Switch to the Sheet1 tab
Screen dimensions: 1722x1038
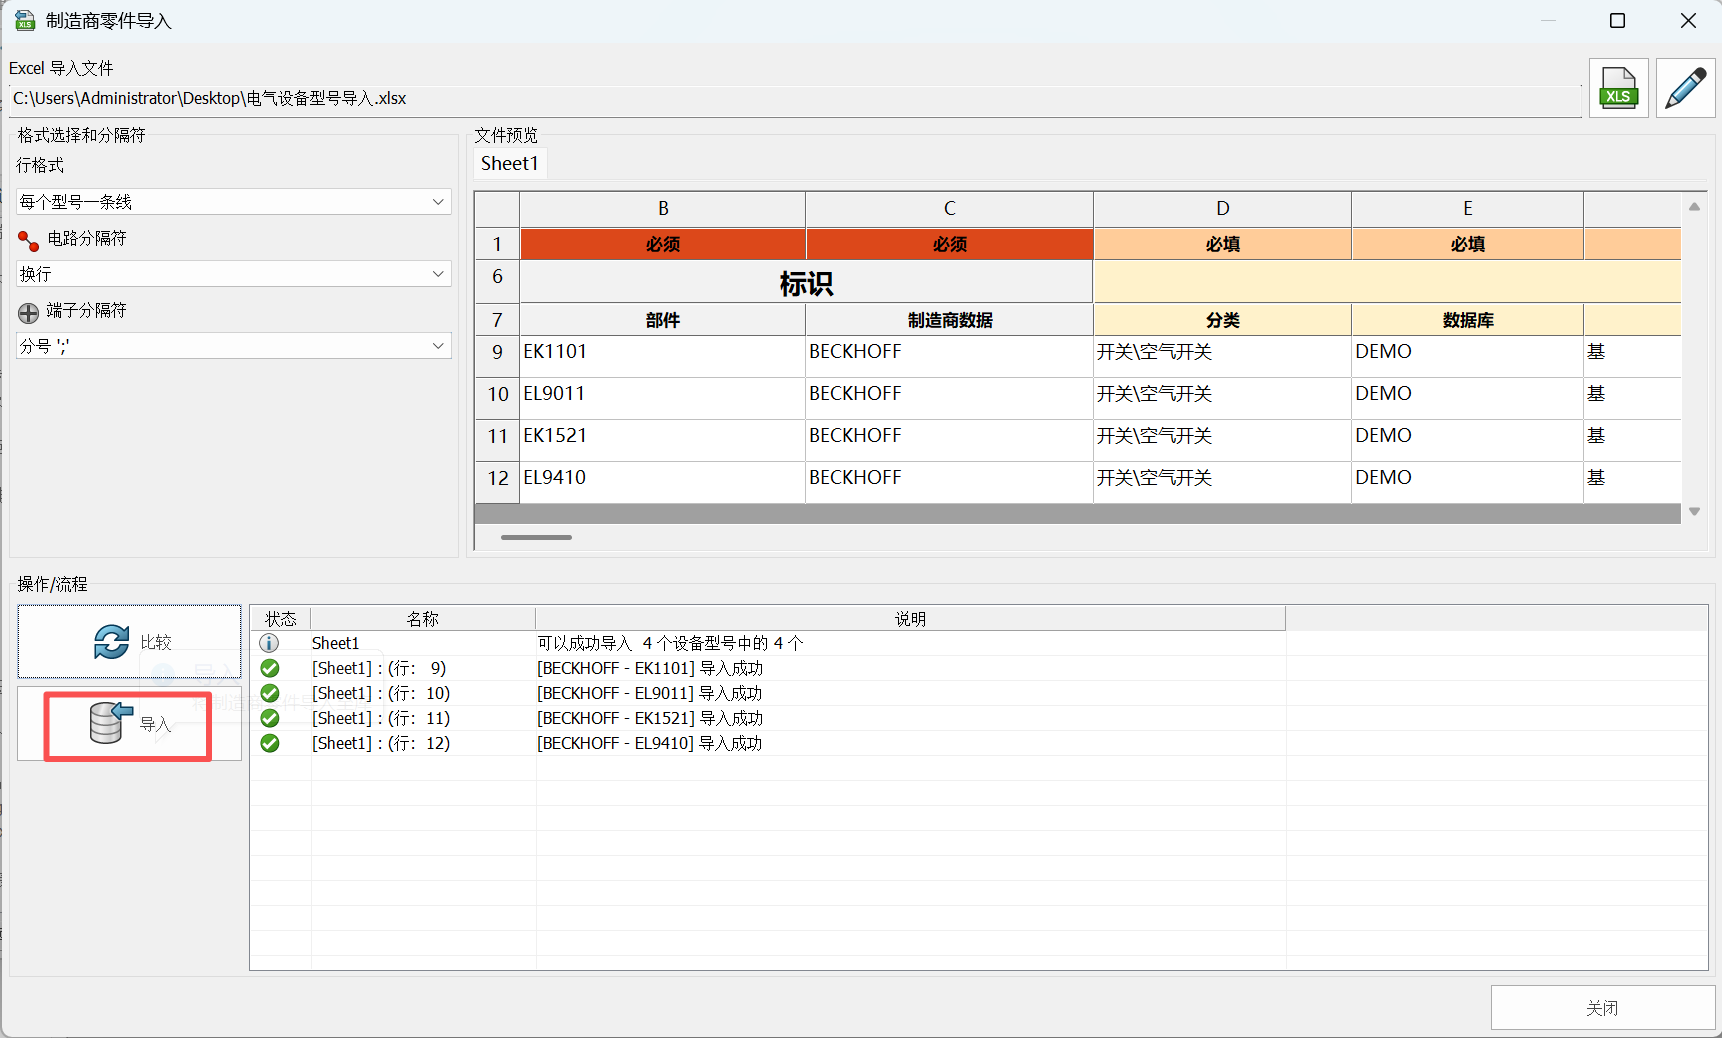click(x=509, y=164)
